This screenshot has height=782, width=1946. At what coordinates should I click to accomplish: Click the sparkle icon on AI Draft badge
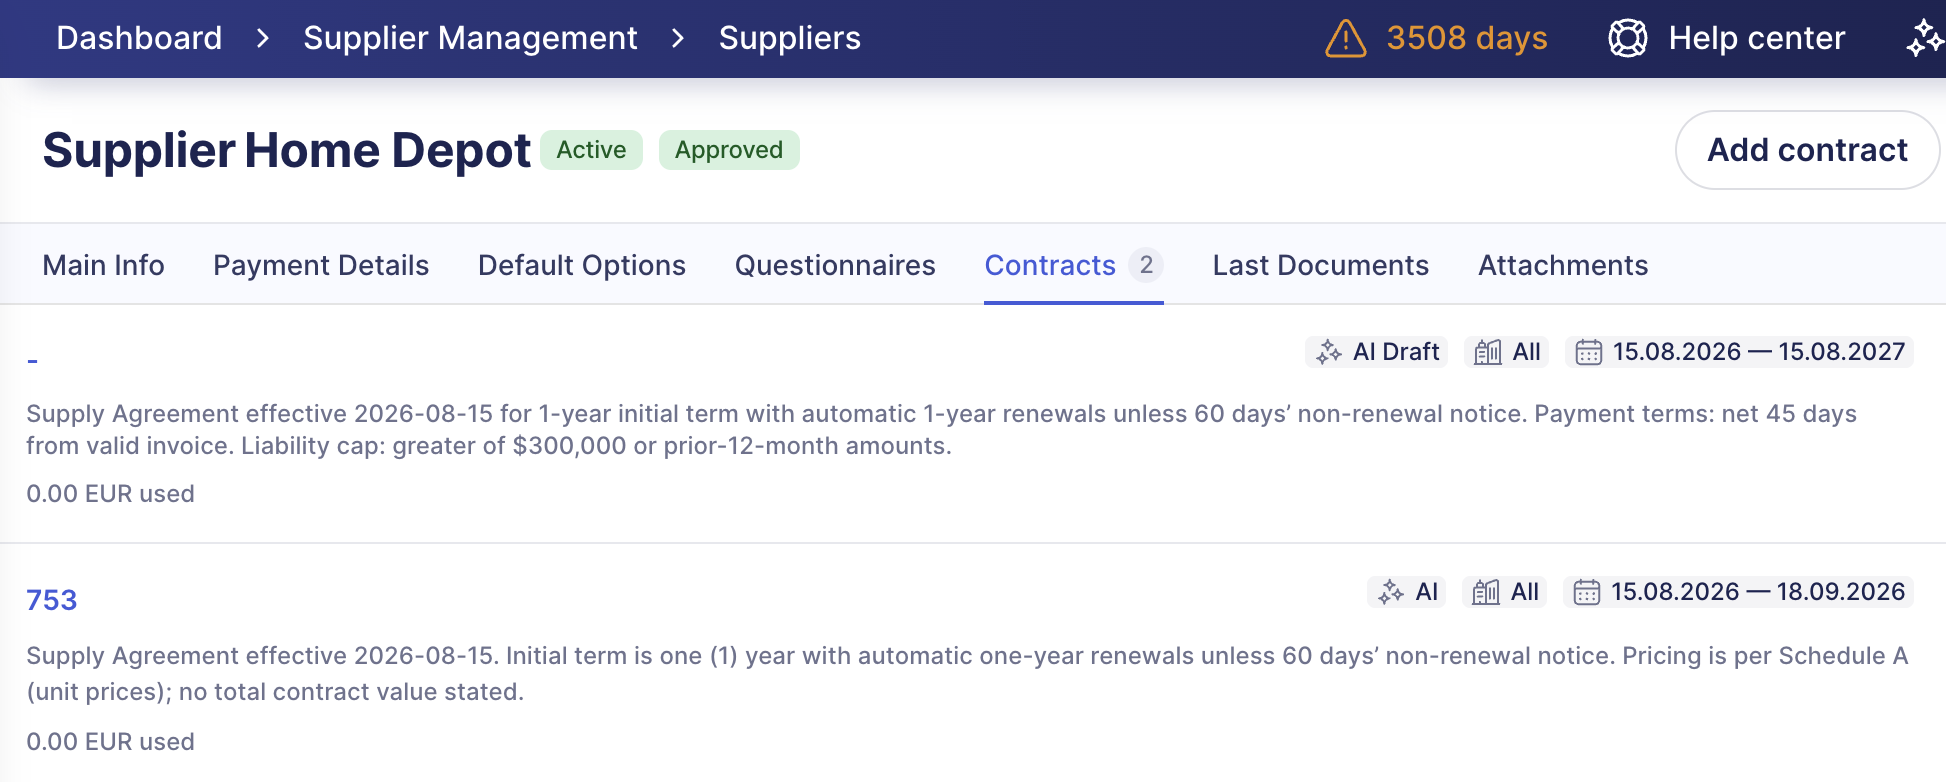coord(1329,352)
